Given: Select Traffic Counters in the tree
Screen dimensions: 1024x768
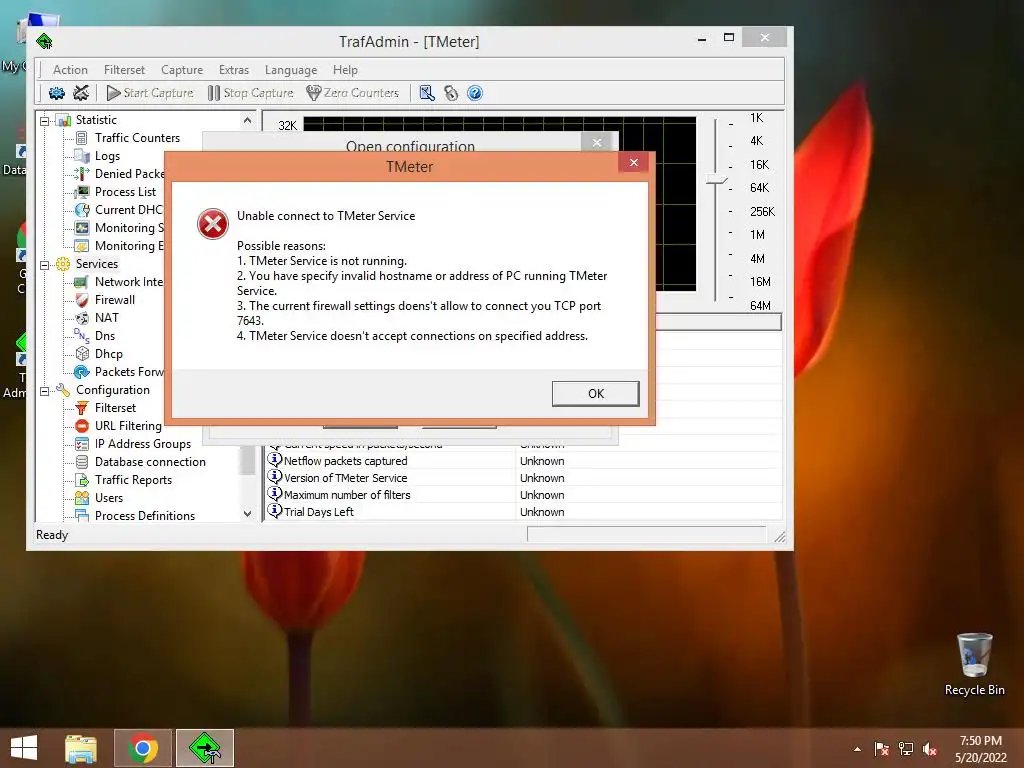Looking at the screenshot, I should click(137, 138).
